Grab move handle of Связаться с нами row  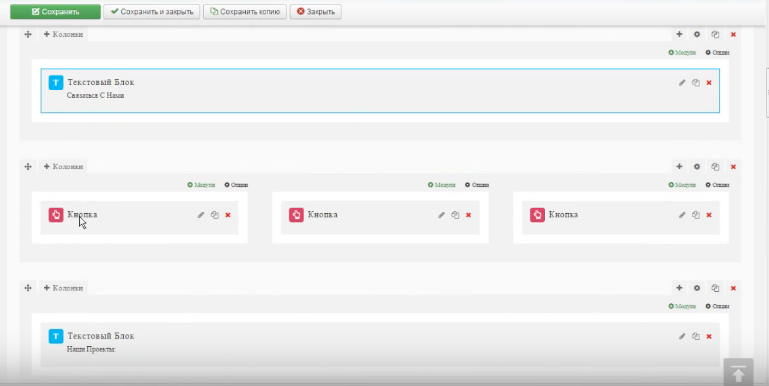coord(28,34)
